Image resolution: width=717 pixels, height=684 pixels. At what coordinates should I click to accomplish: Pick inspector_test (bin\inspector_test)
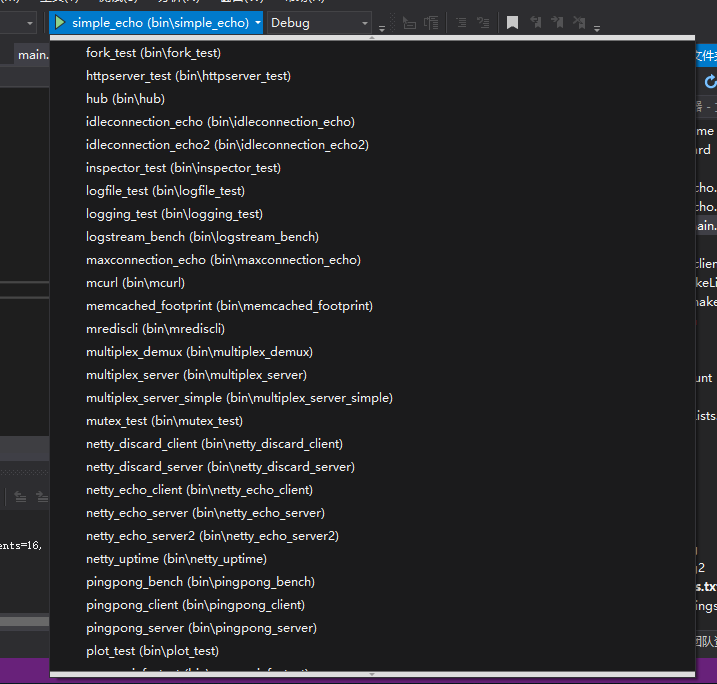[372, 168]
